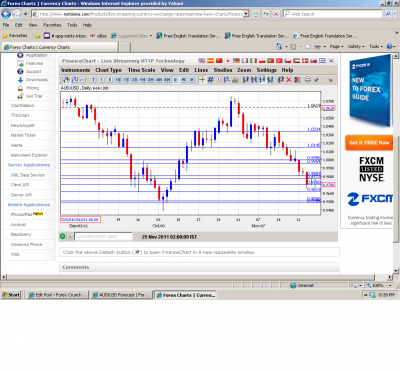Click the green connection status icon
The height and width of the screenshot is (371, 400).
[62, 236]
